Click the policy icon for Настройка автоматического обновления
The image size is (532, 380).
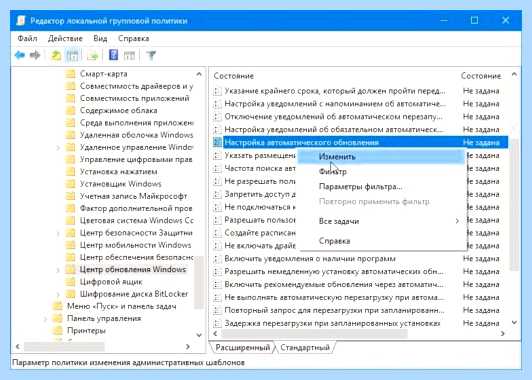coord(217,142)
